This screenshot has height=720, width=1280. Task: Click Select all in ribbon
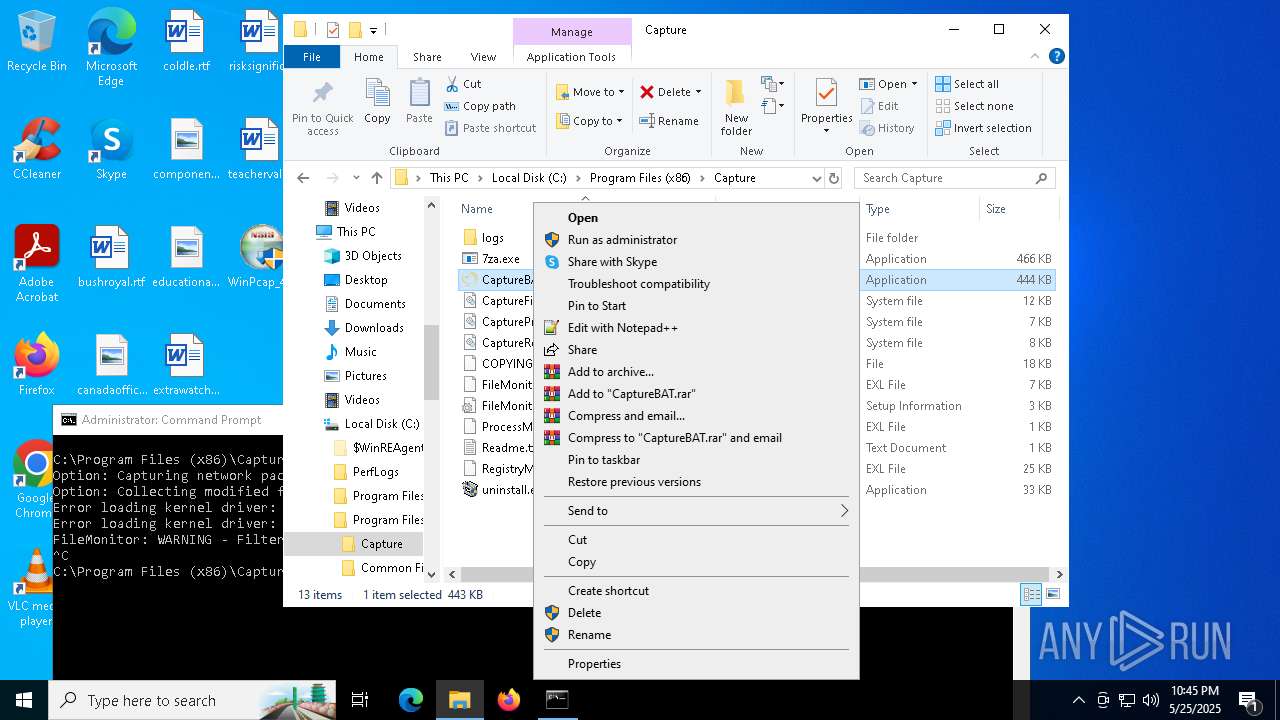pos(967,84)
